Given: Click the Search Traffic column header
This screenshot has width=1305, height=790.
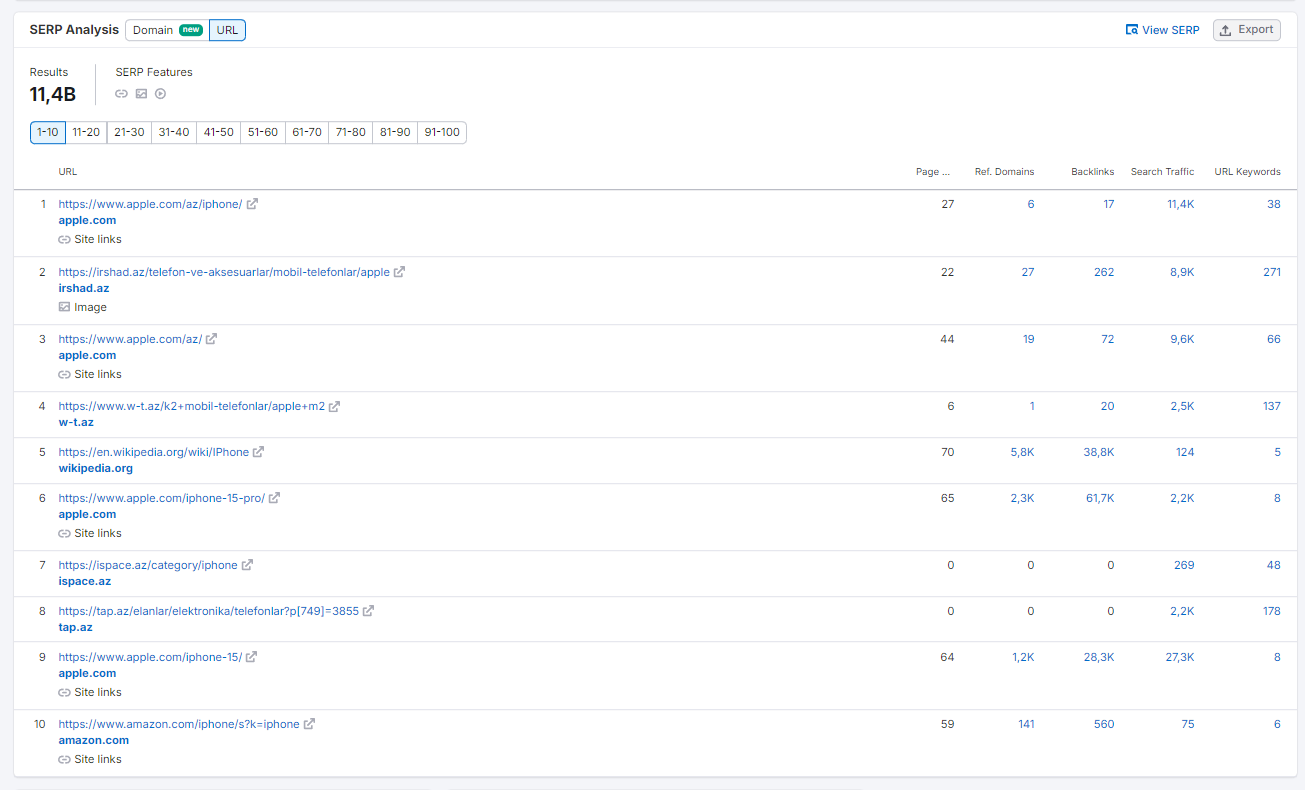Looking at the screenshot, I should pos(1162,172).
